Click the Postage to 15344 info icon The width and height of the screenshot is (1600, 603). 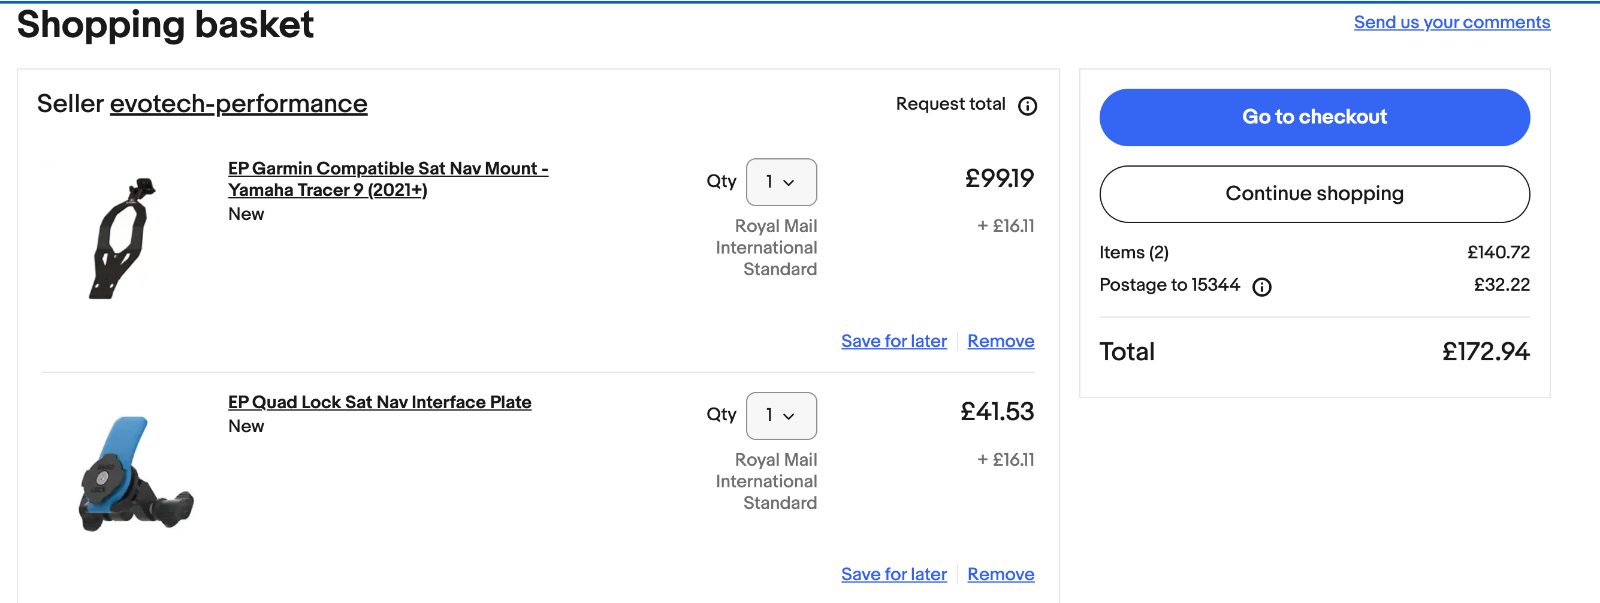click(x=1262, y=287)
